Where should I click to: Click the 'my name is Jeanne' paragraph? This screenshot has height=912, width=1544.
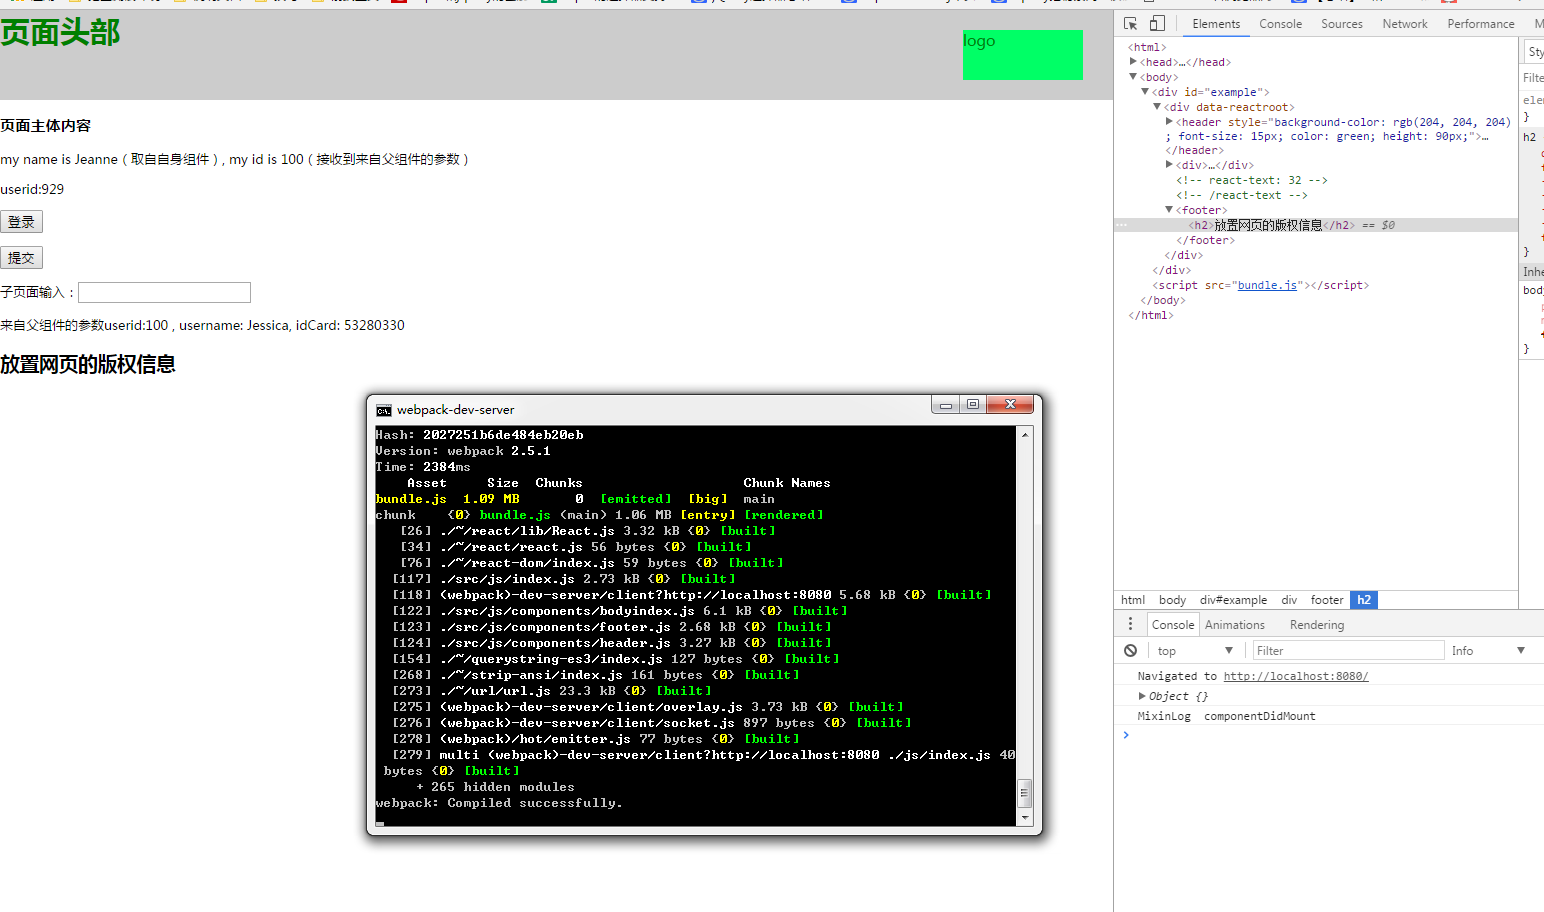tap(235, 159)
